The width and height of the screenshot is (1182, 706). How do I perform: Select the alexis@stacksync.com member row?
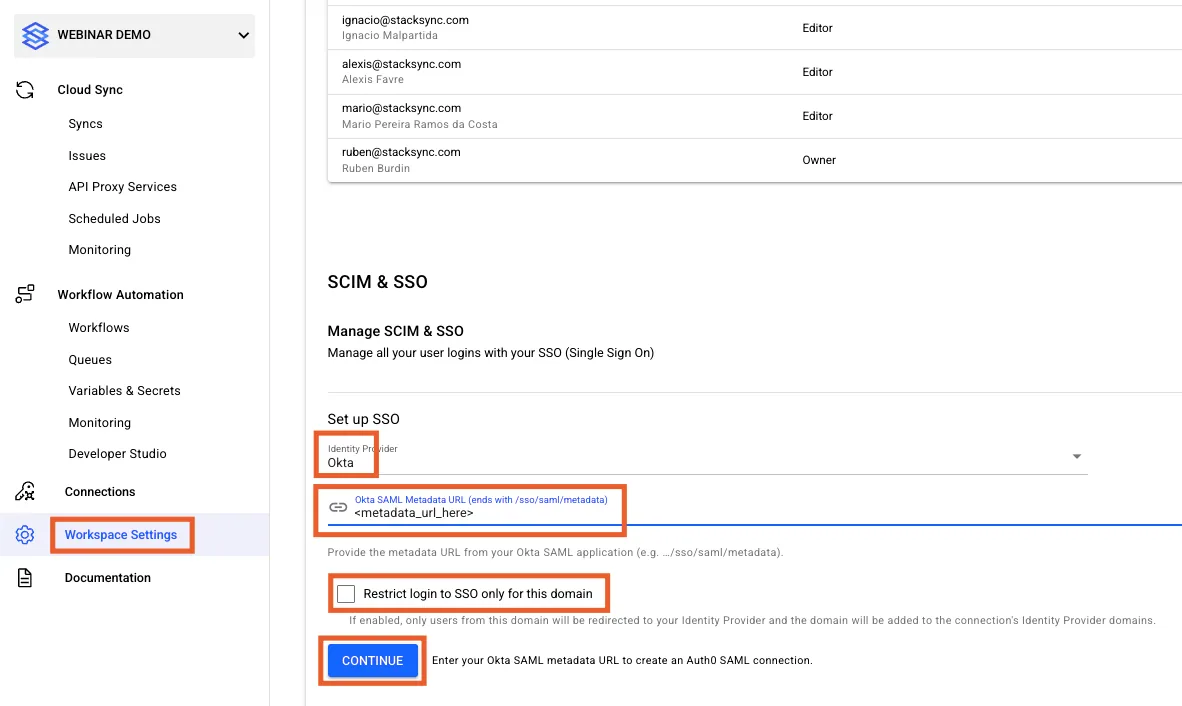point(755,72)
